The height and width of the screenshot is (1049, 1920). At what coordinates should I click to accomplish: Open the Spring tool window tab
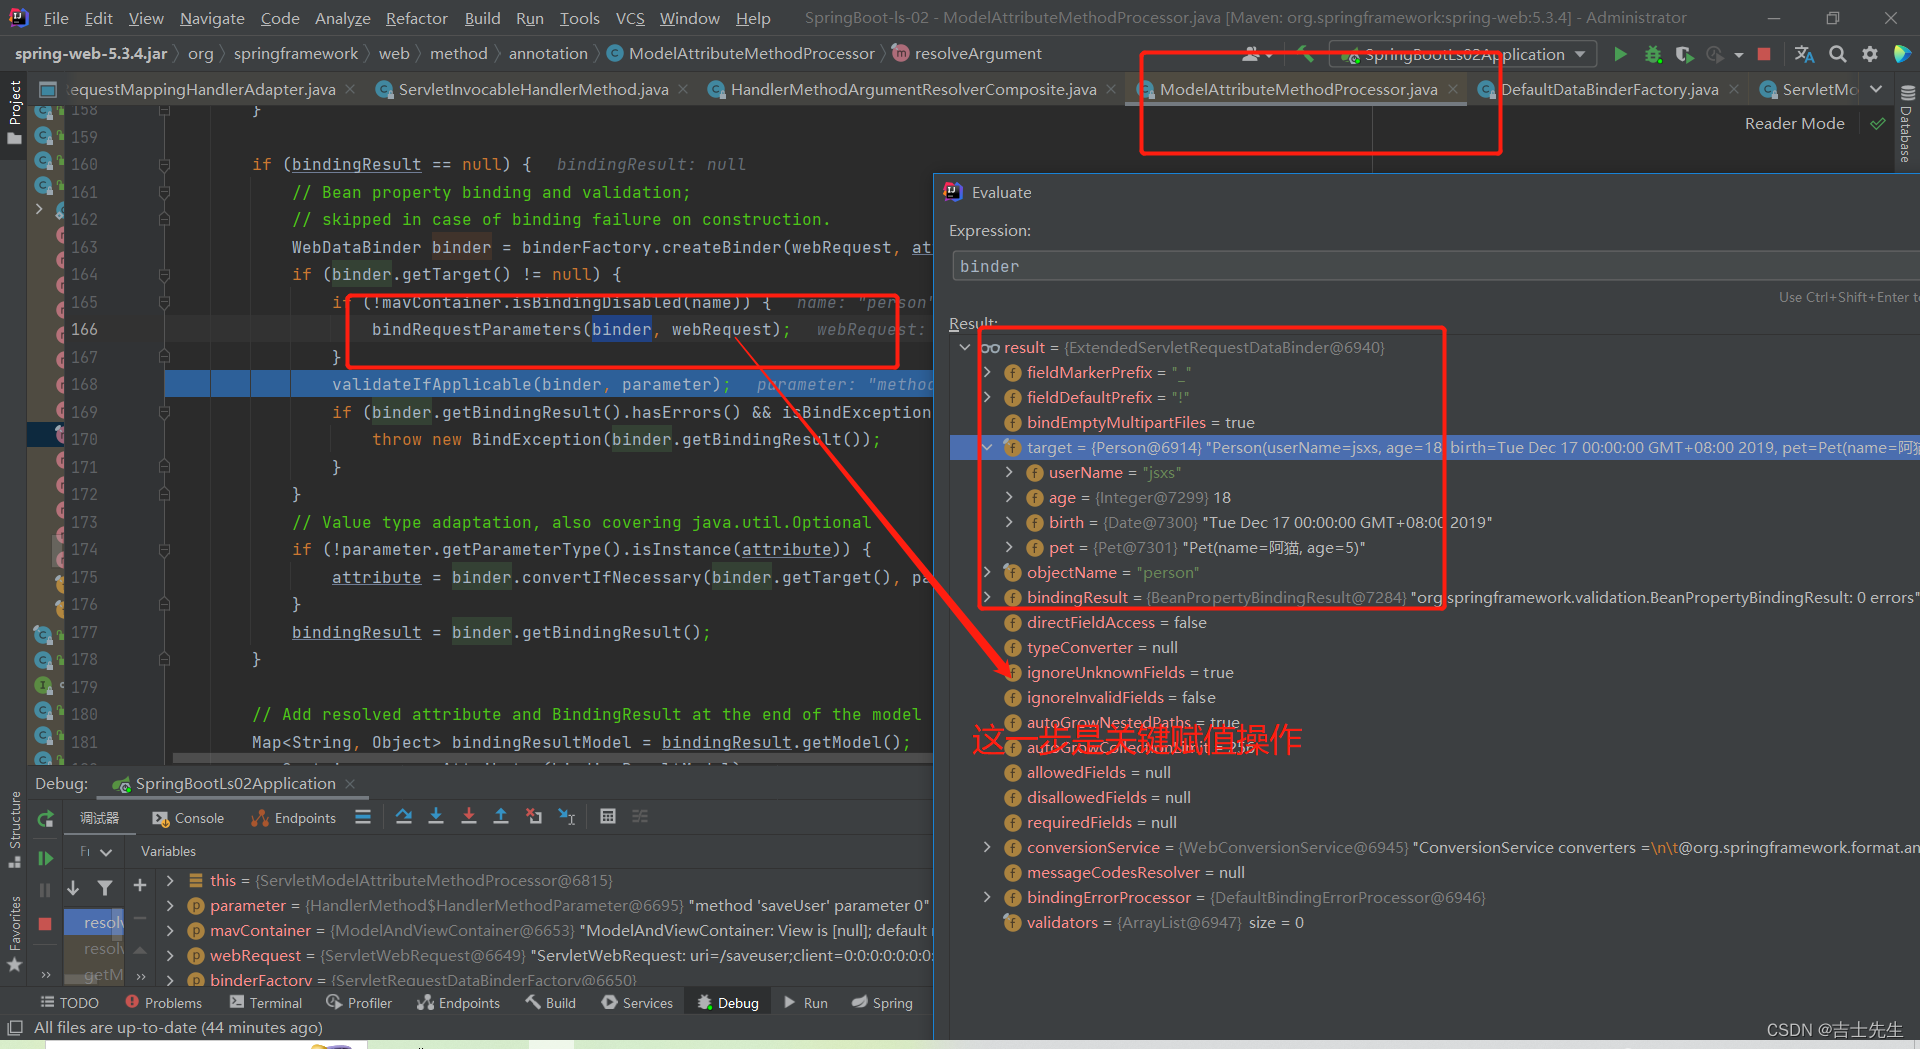(x=881, y=1003)
